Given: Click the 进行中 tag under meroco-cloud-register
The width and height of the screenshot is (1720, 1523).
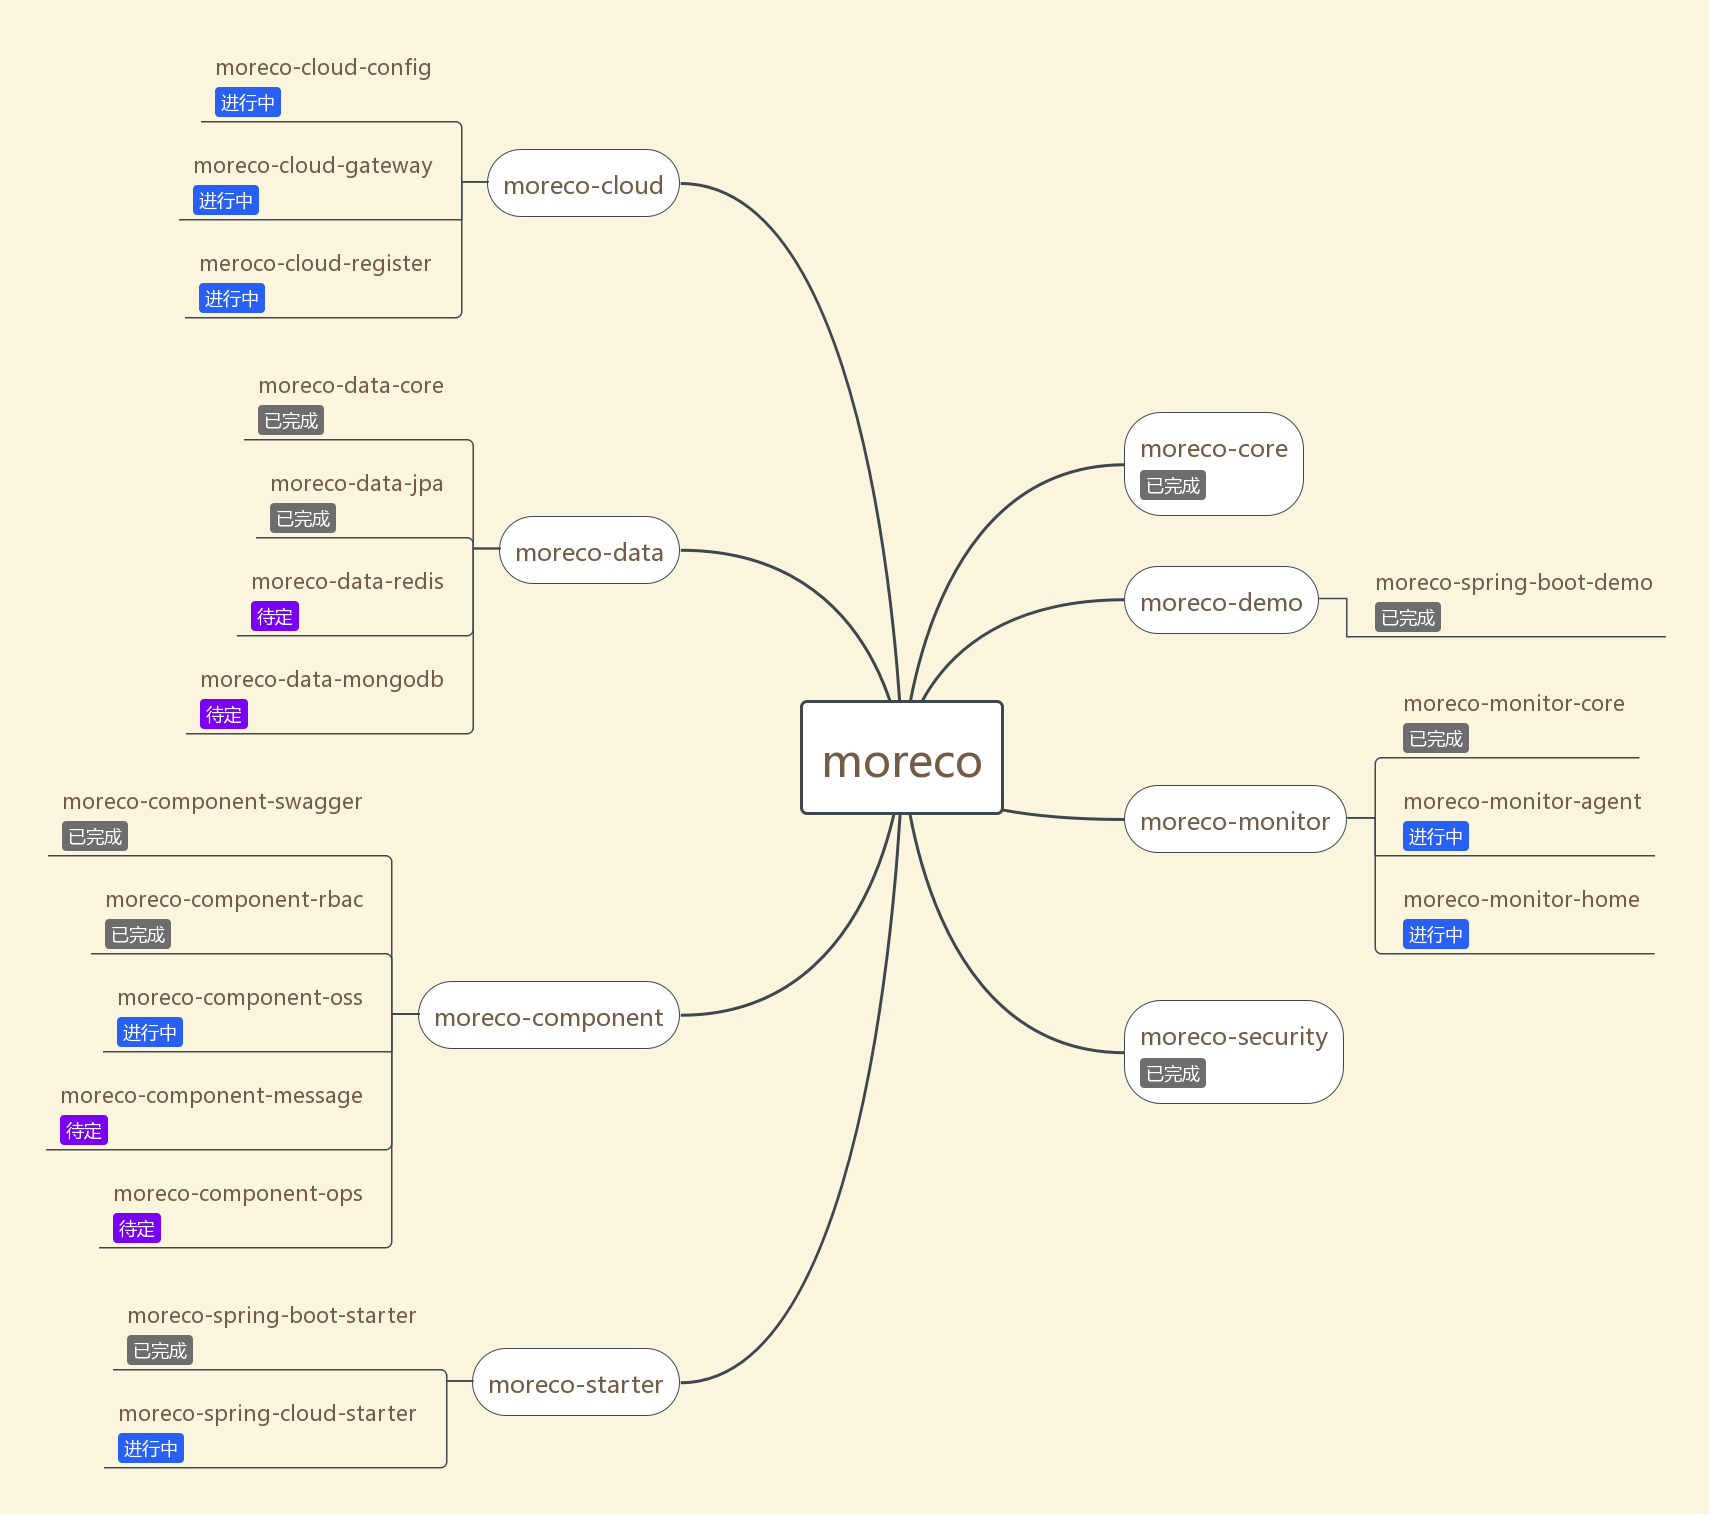Looking at the screenshot, I should pos(233,300).
